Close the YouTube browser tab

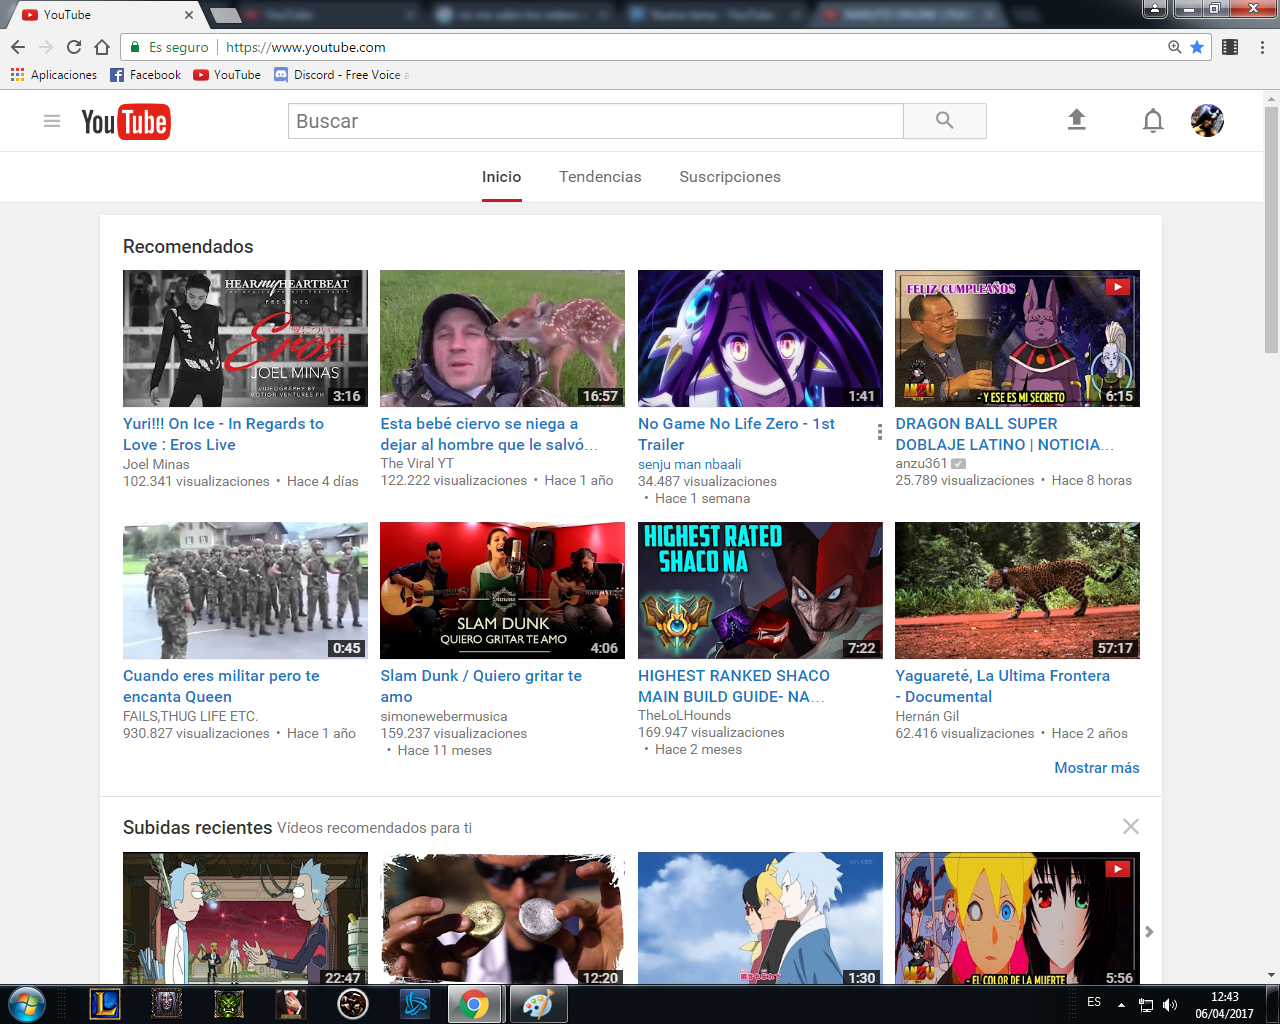(x=189, y=15)
